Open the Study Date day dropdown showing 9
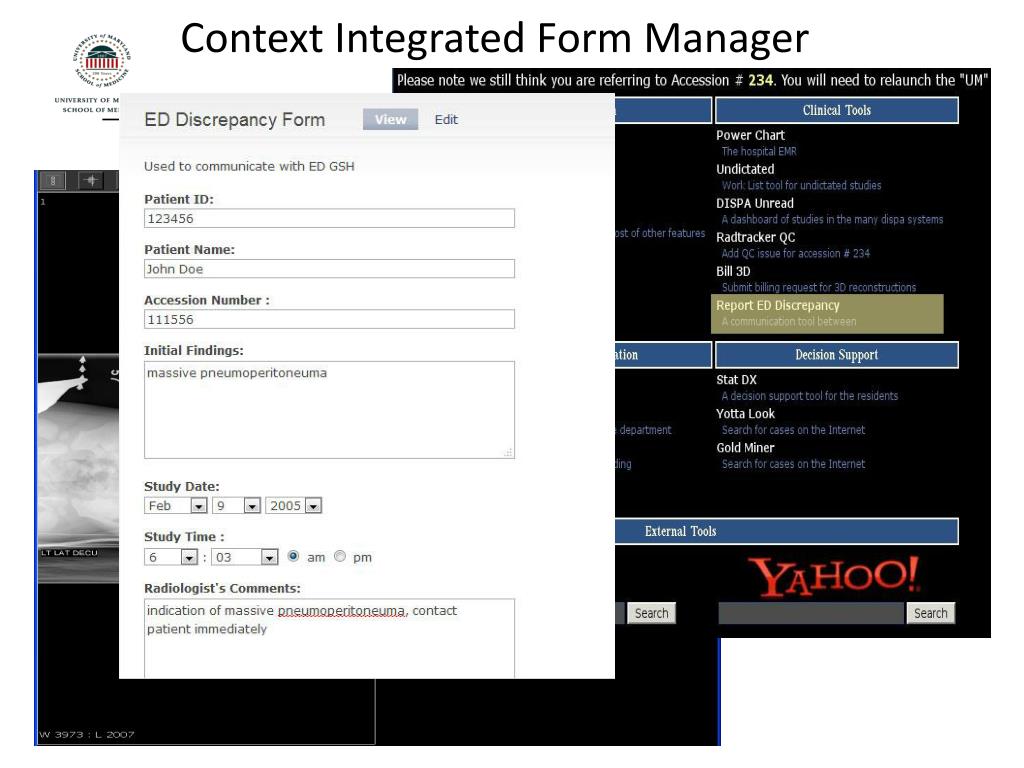This screenshot has height=768, width=1024. pos(236,505)
